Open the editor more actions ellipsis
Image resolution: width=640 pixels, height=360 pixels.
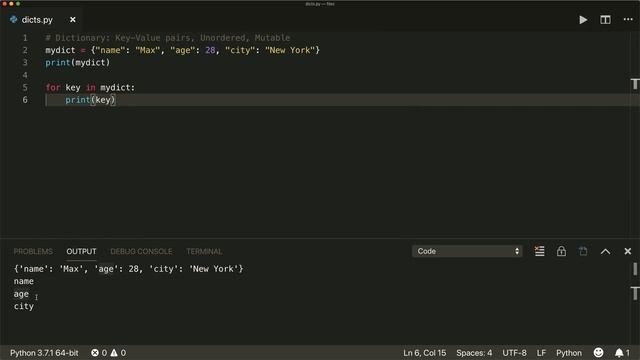[x=628, y=20]
